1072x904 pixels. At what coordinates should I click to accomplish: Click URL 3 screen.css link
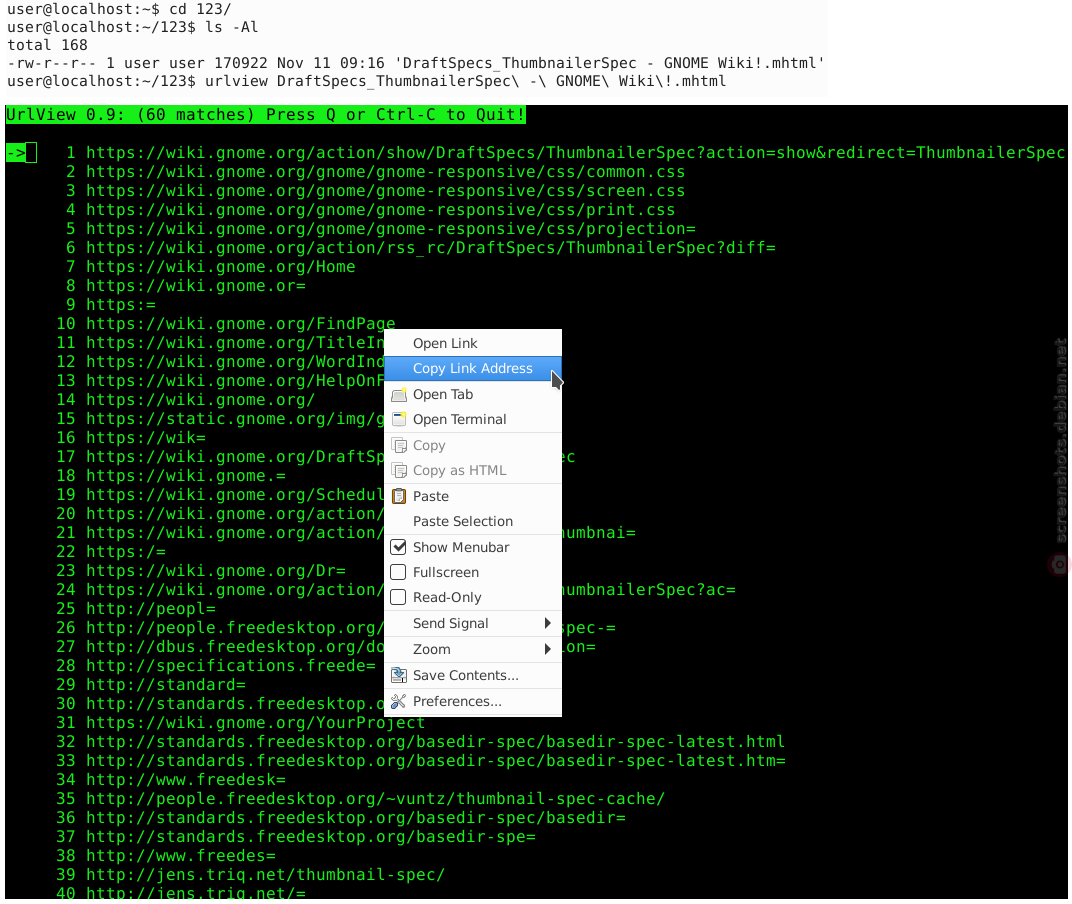click(x=386, y=191)
